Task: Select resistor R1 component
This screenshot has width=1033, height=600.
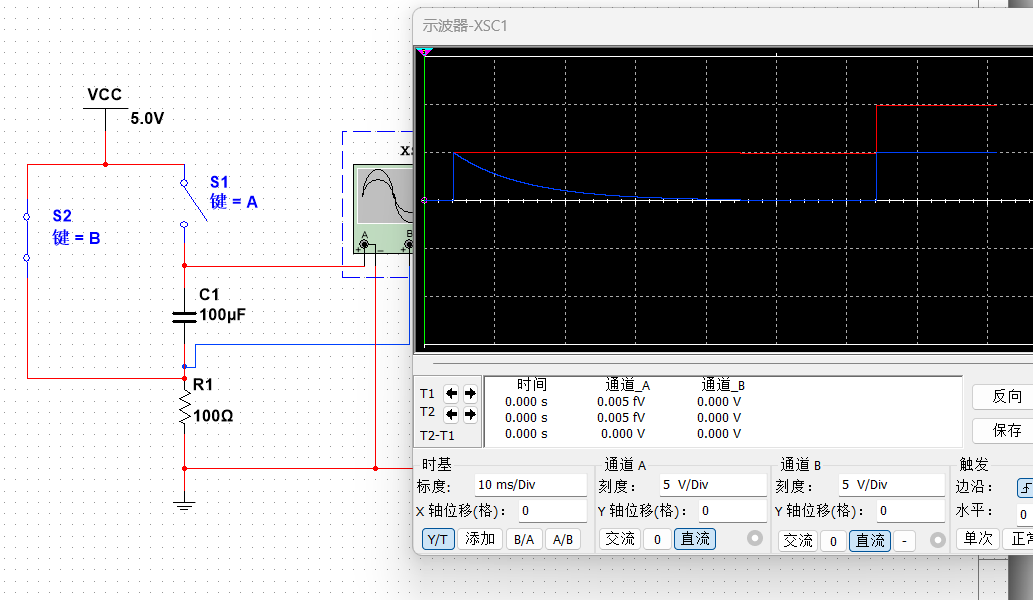Action: point(185,407)
